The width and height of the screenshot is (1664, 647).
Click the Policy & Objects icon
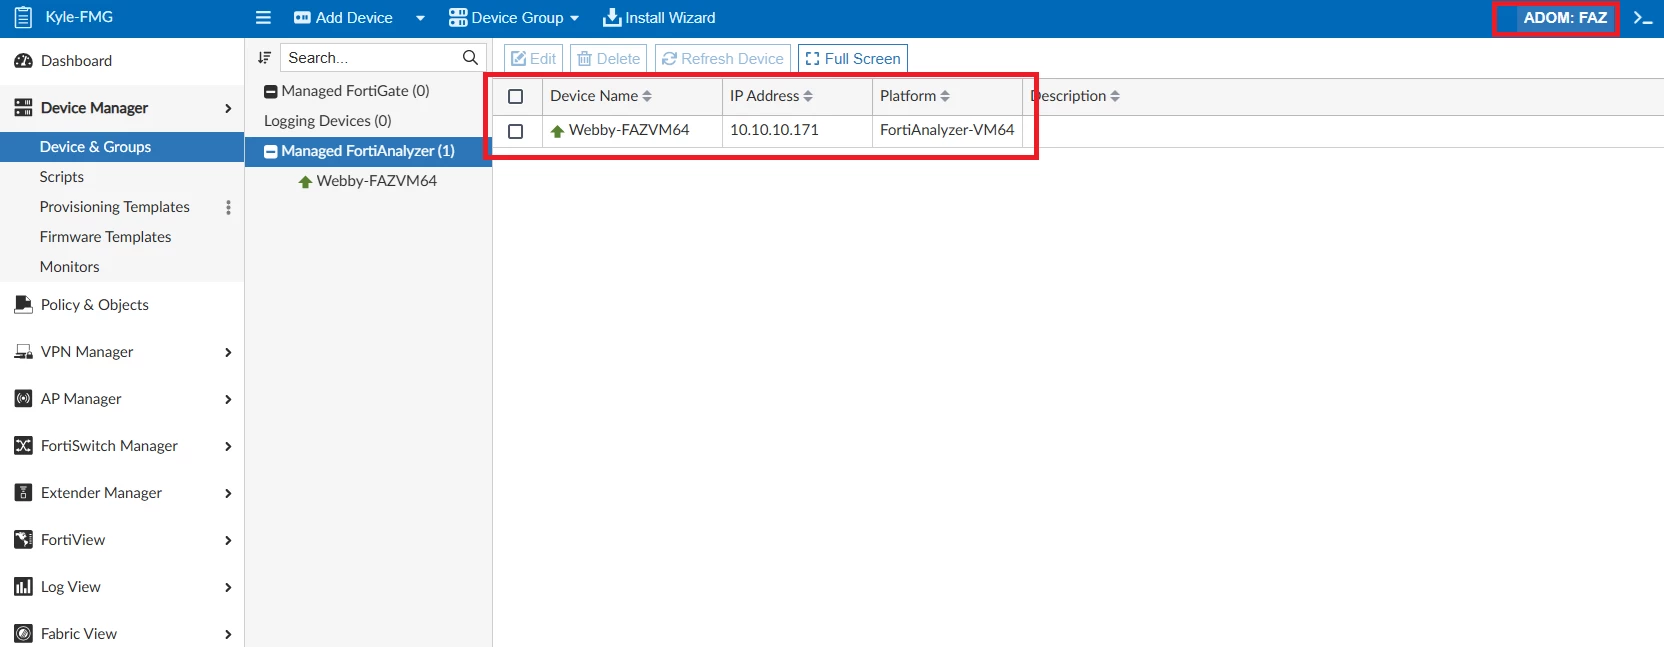pos(23,305)
